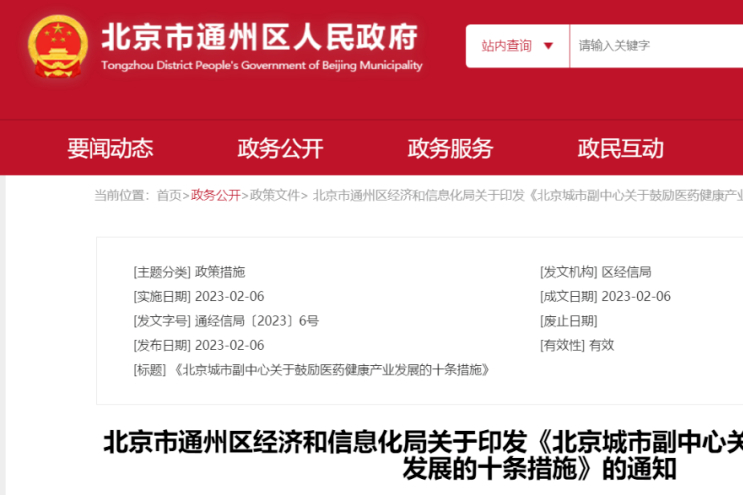Viewport: 743px width, 495px height.
Task: Click the current document title in breadcrumb
Action: [528, 195]
